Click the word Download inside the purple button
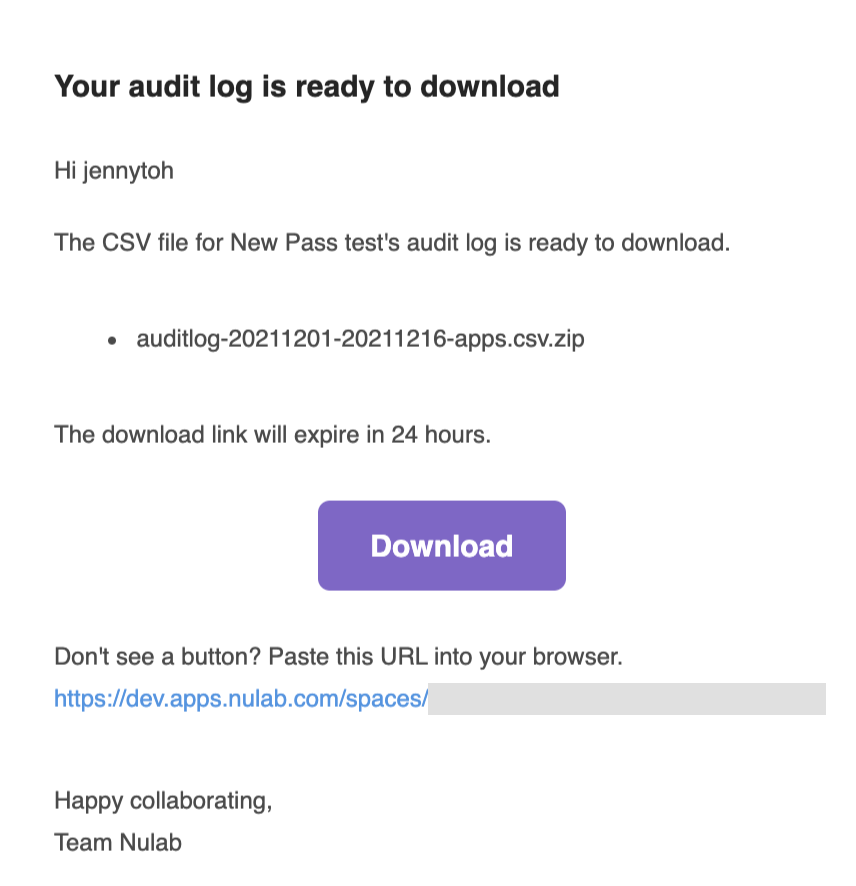 pyautogui.click(x=441, y=546)
